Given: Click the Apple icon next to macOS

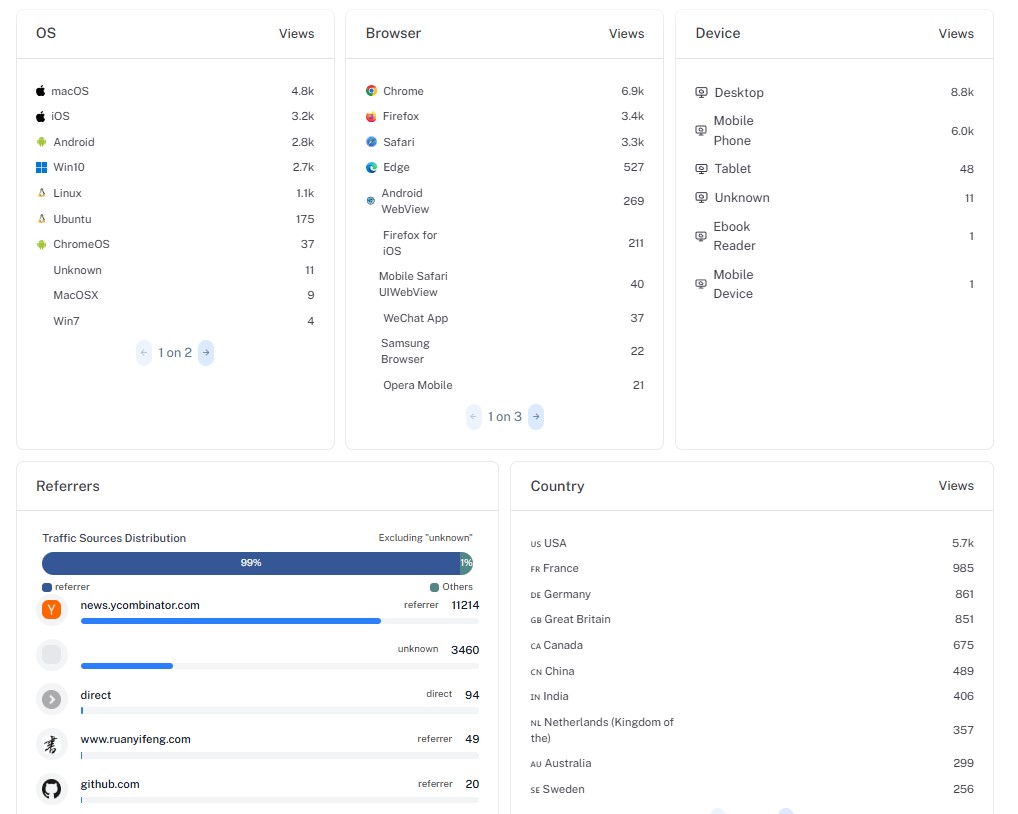Looking at the screenshot, I should point(40,91).
